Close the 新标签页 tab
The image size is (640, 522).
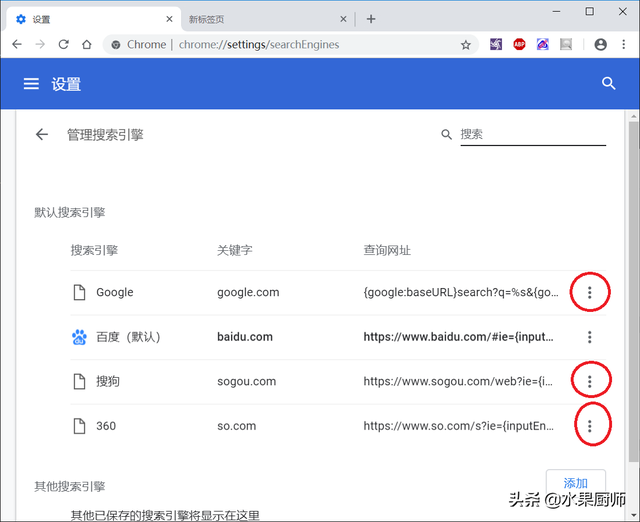point(343,19)
